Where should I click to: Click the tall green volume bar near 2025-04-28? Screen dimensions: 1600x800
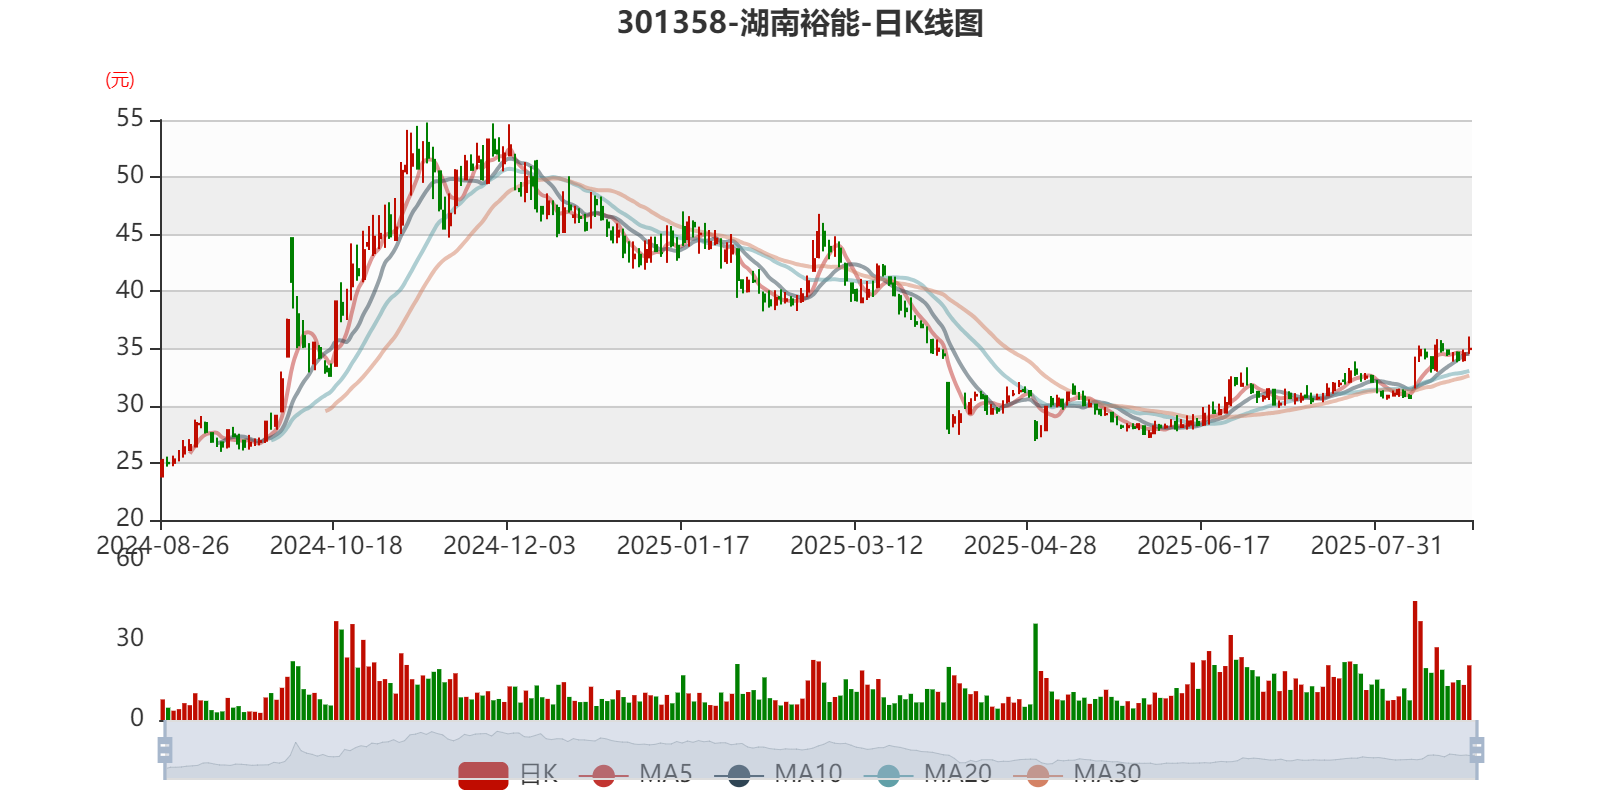[1035, 672]
